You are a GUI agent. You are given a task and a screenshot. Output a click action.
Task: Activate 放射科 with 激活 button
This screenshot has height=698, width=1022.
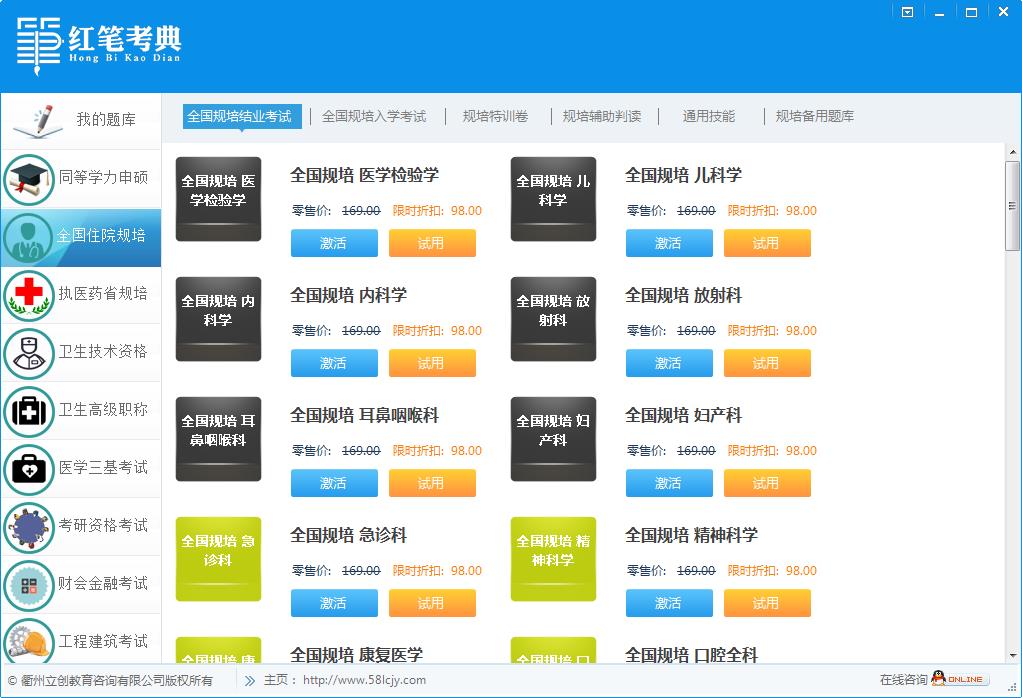[669, 363]
